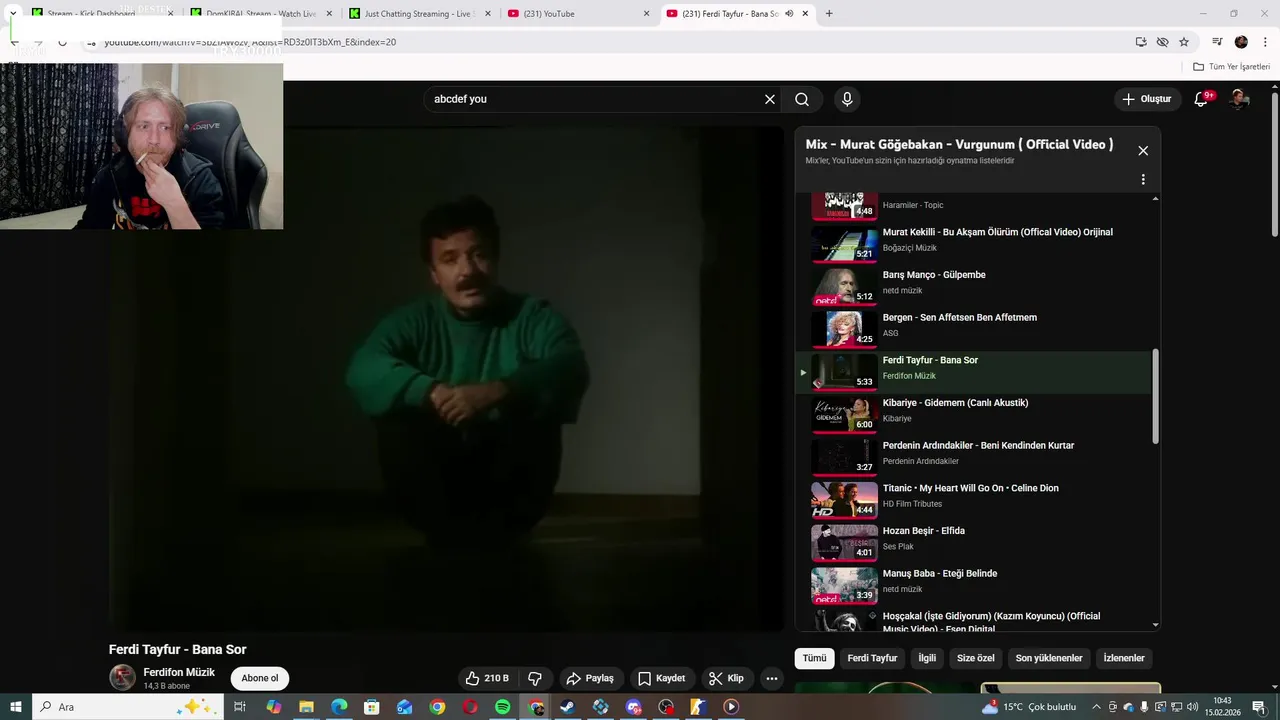The width and height of the screenshot is (1280, 720).
Task: Click the YouTube search input field
Action: point(596,99)
